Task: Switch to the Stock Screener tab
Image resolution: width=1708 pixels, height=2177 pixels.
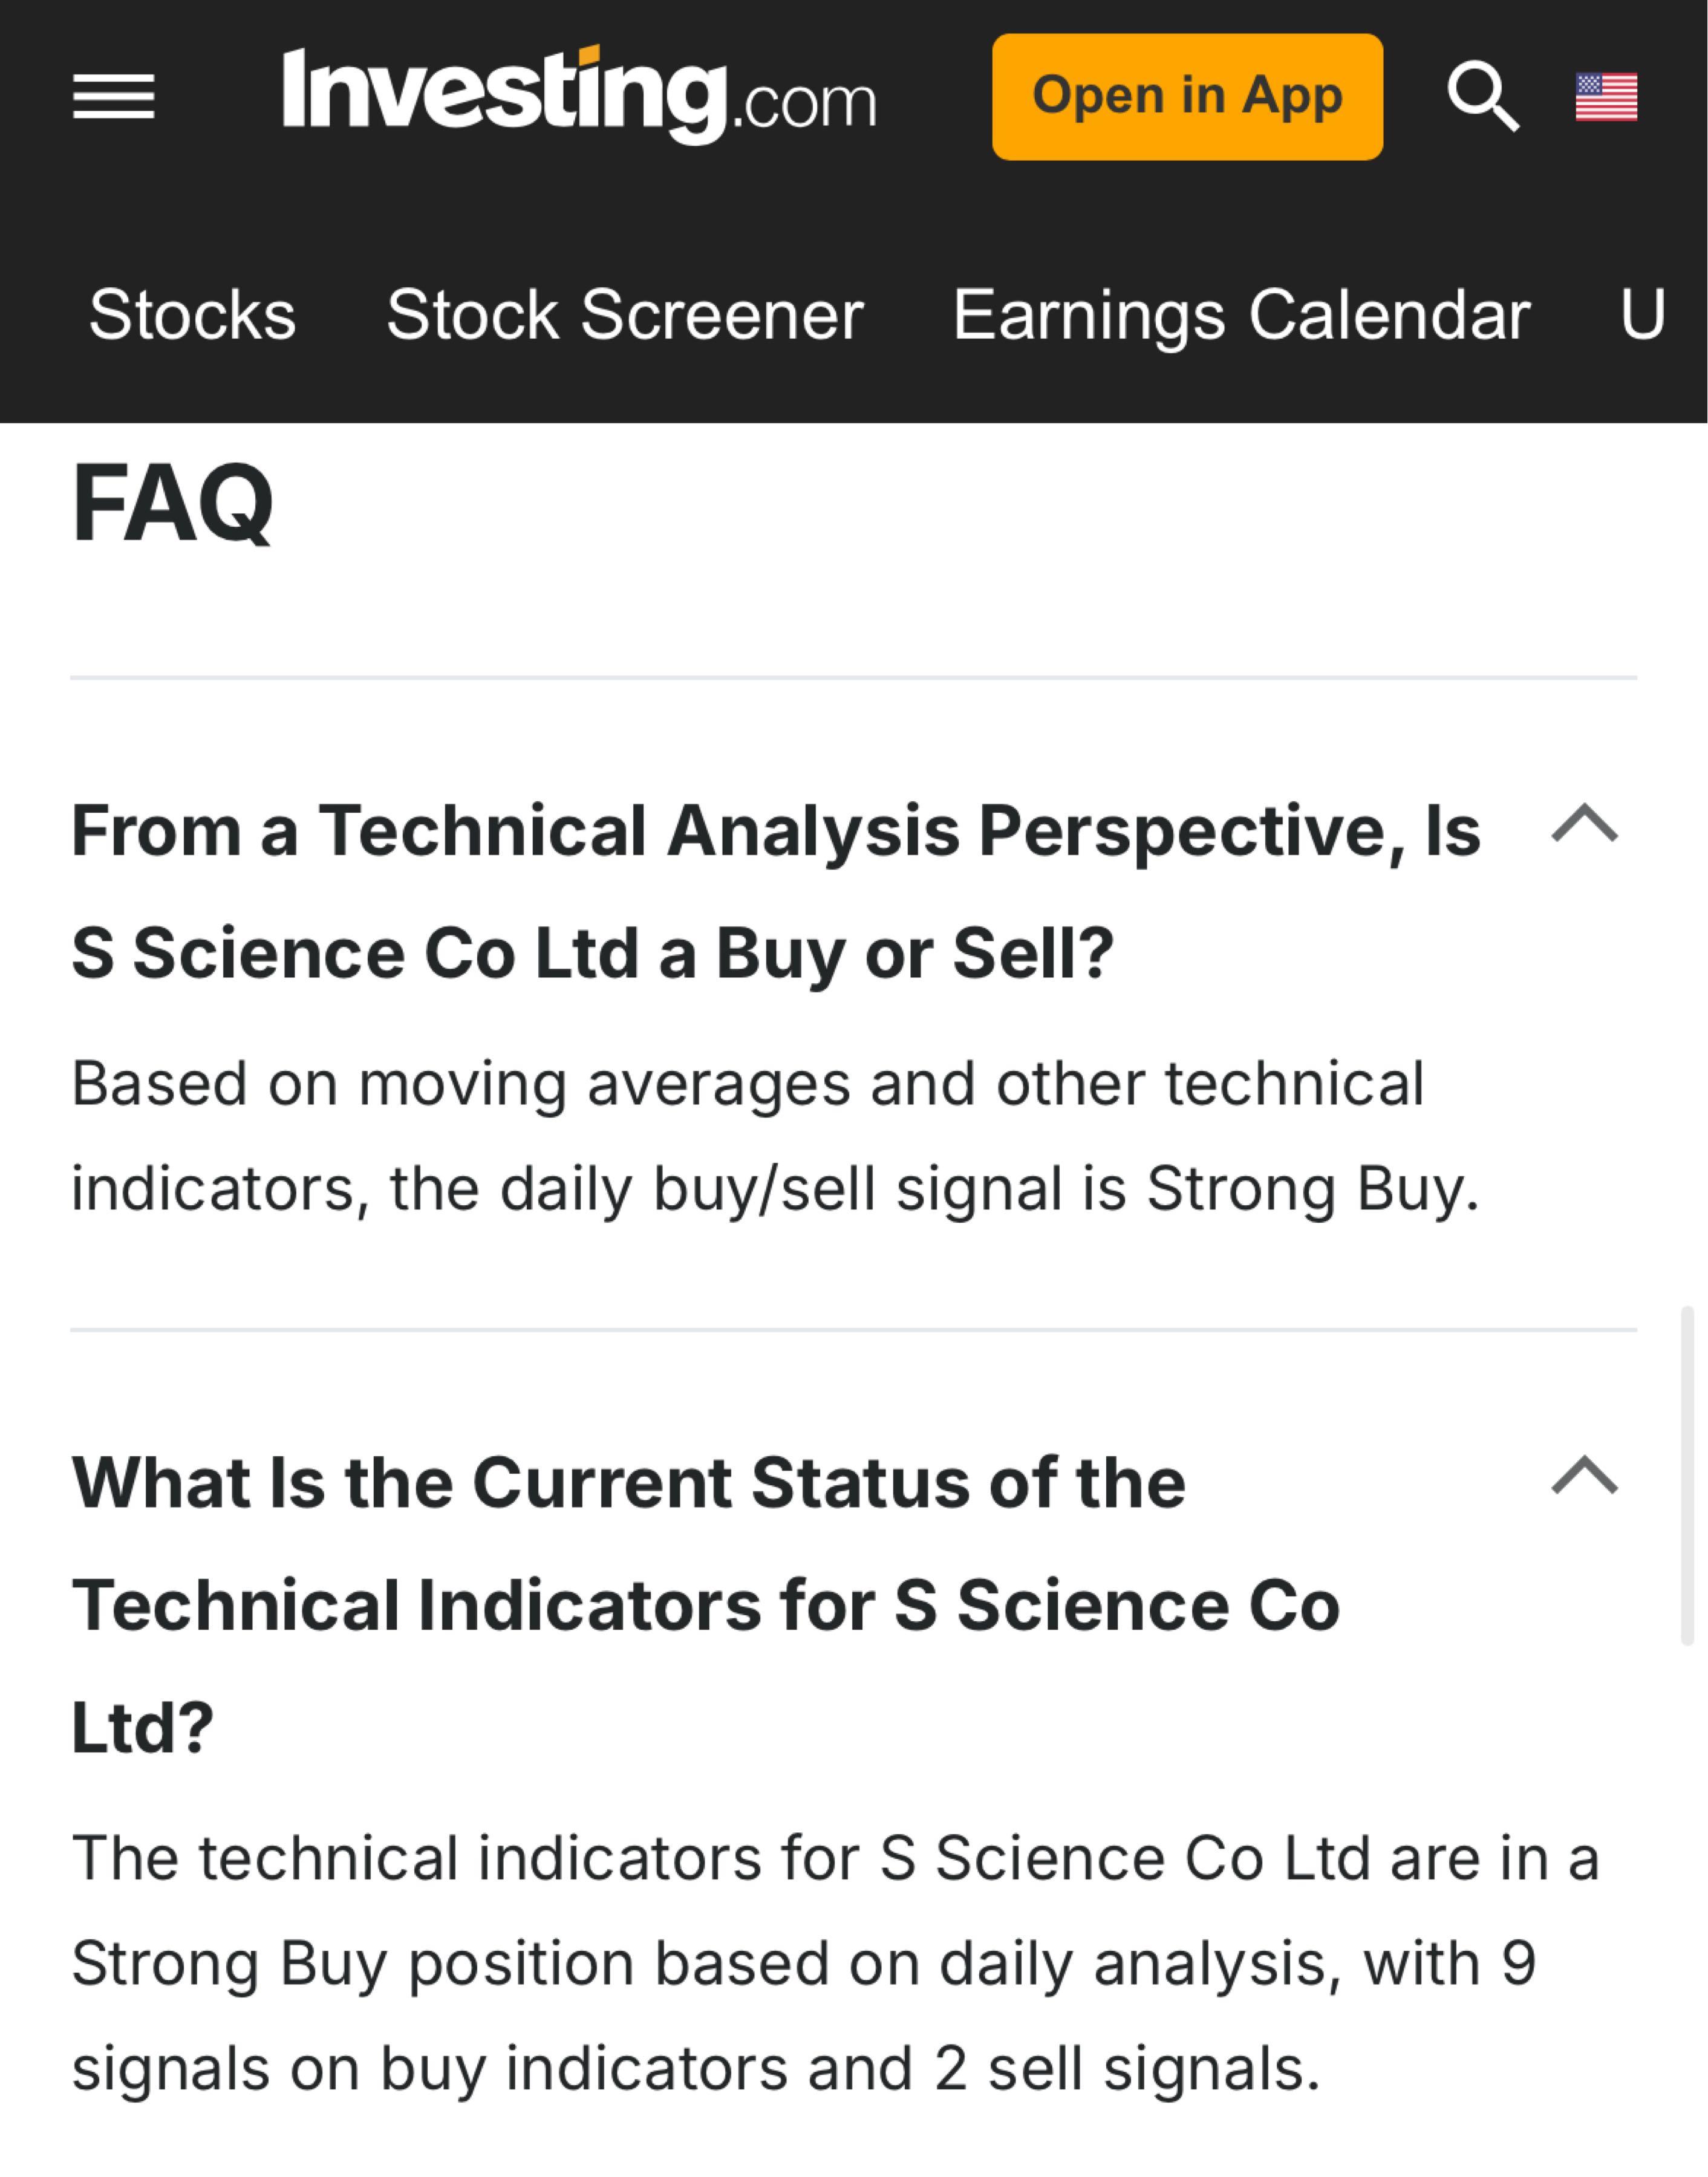Action: point(625,315)
